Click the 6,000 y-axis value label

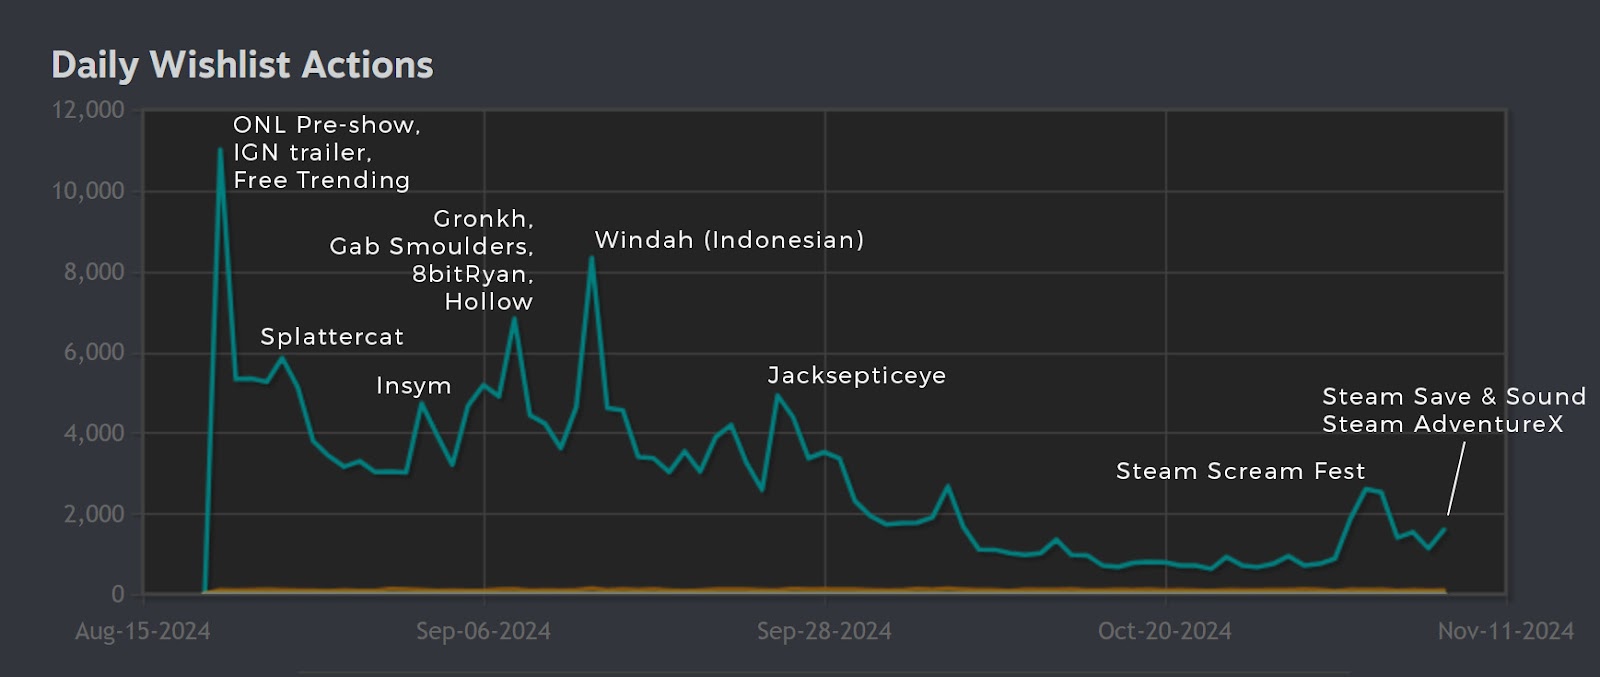[x=94, y=352]
